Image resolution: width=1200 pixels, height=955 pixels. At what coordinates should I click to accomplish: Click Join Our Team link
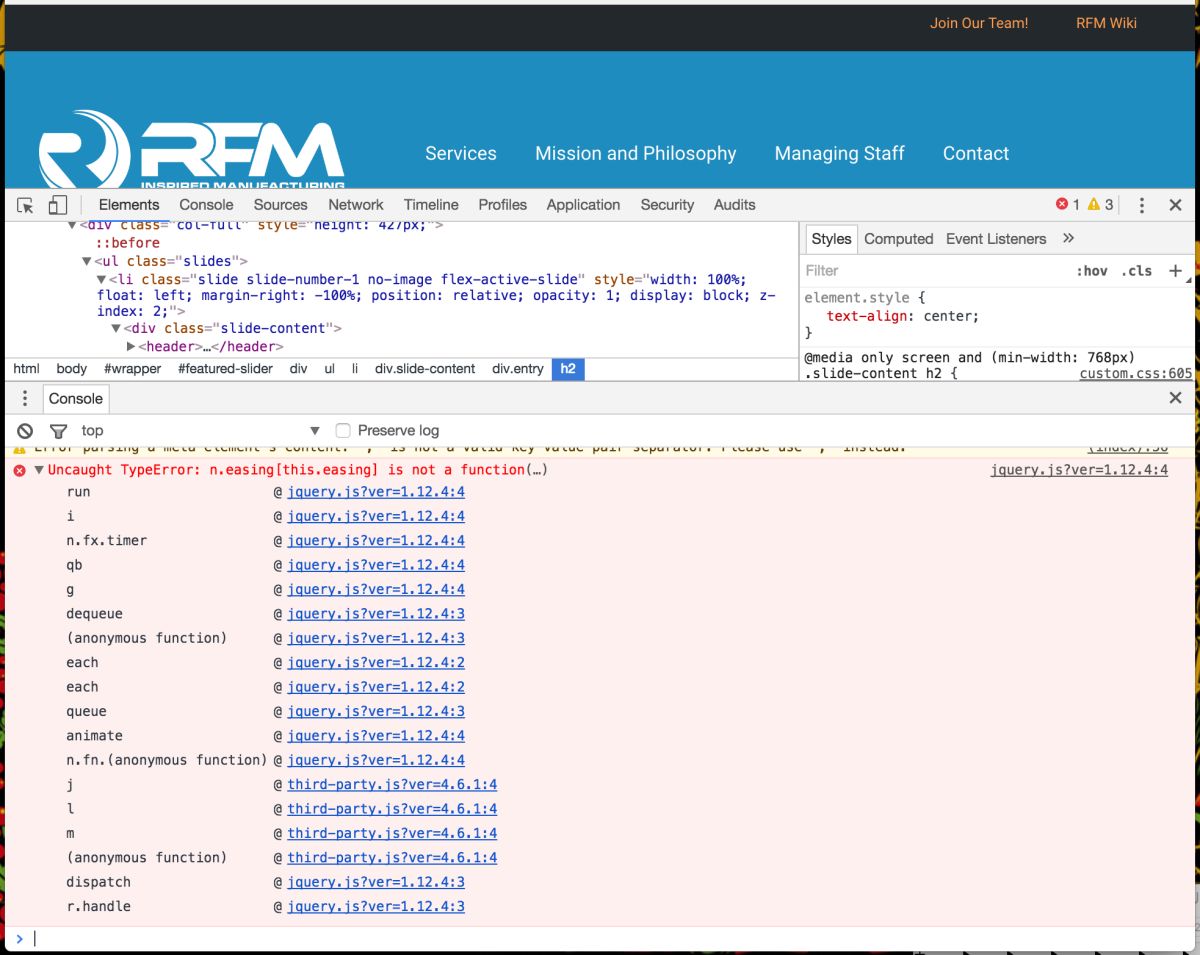click(x=979, y=23)
